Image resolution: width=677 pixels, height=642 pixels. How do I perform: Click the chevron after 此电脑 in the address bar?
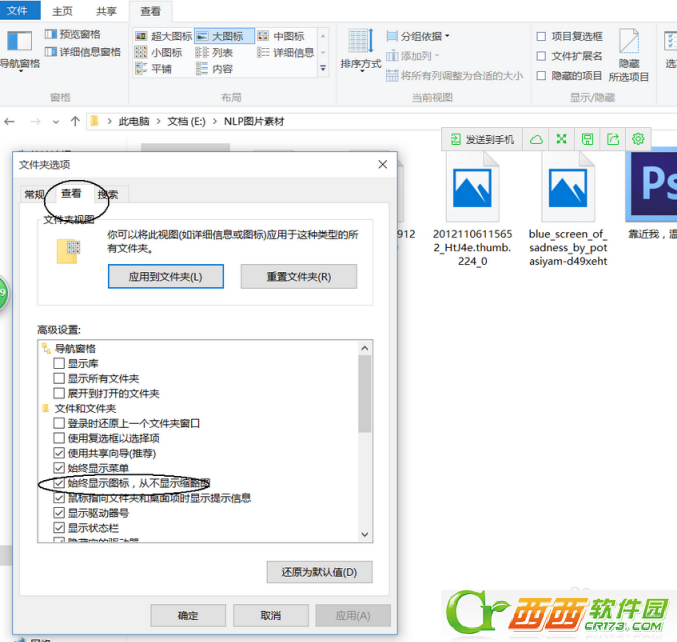click(x=158, y=122)
